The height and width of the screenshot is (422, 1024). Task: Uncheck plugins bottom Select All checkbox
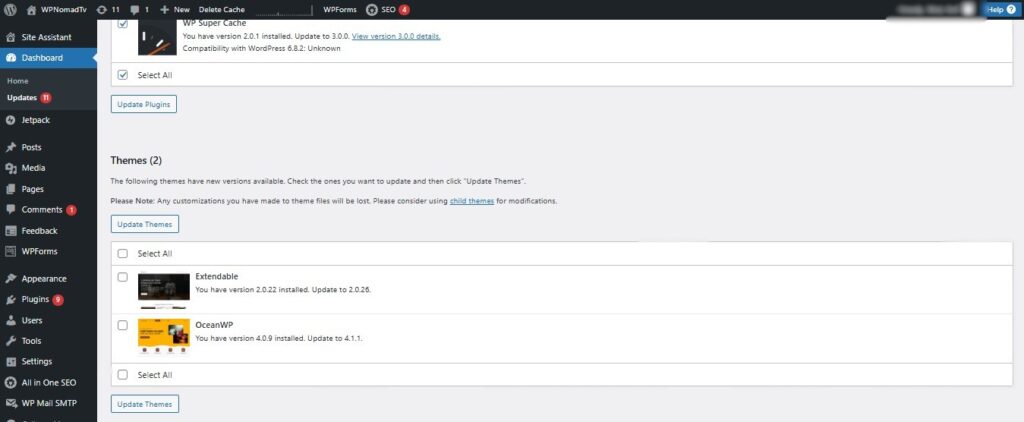click(123, 75)
